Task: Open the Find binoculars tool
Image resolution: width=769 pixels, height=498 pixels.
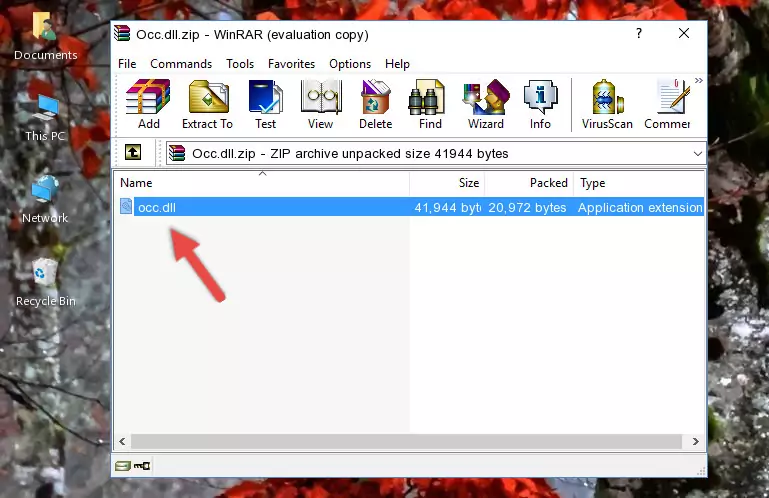Action: coord(430,105)
